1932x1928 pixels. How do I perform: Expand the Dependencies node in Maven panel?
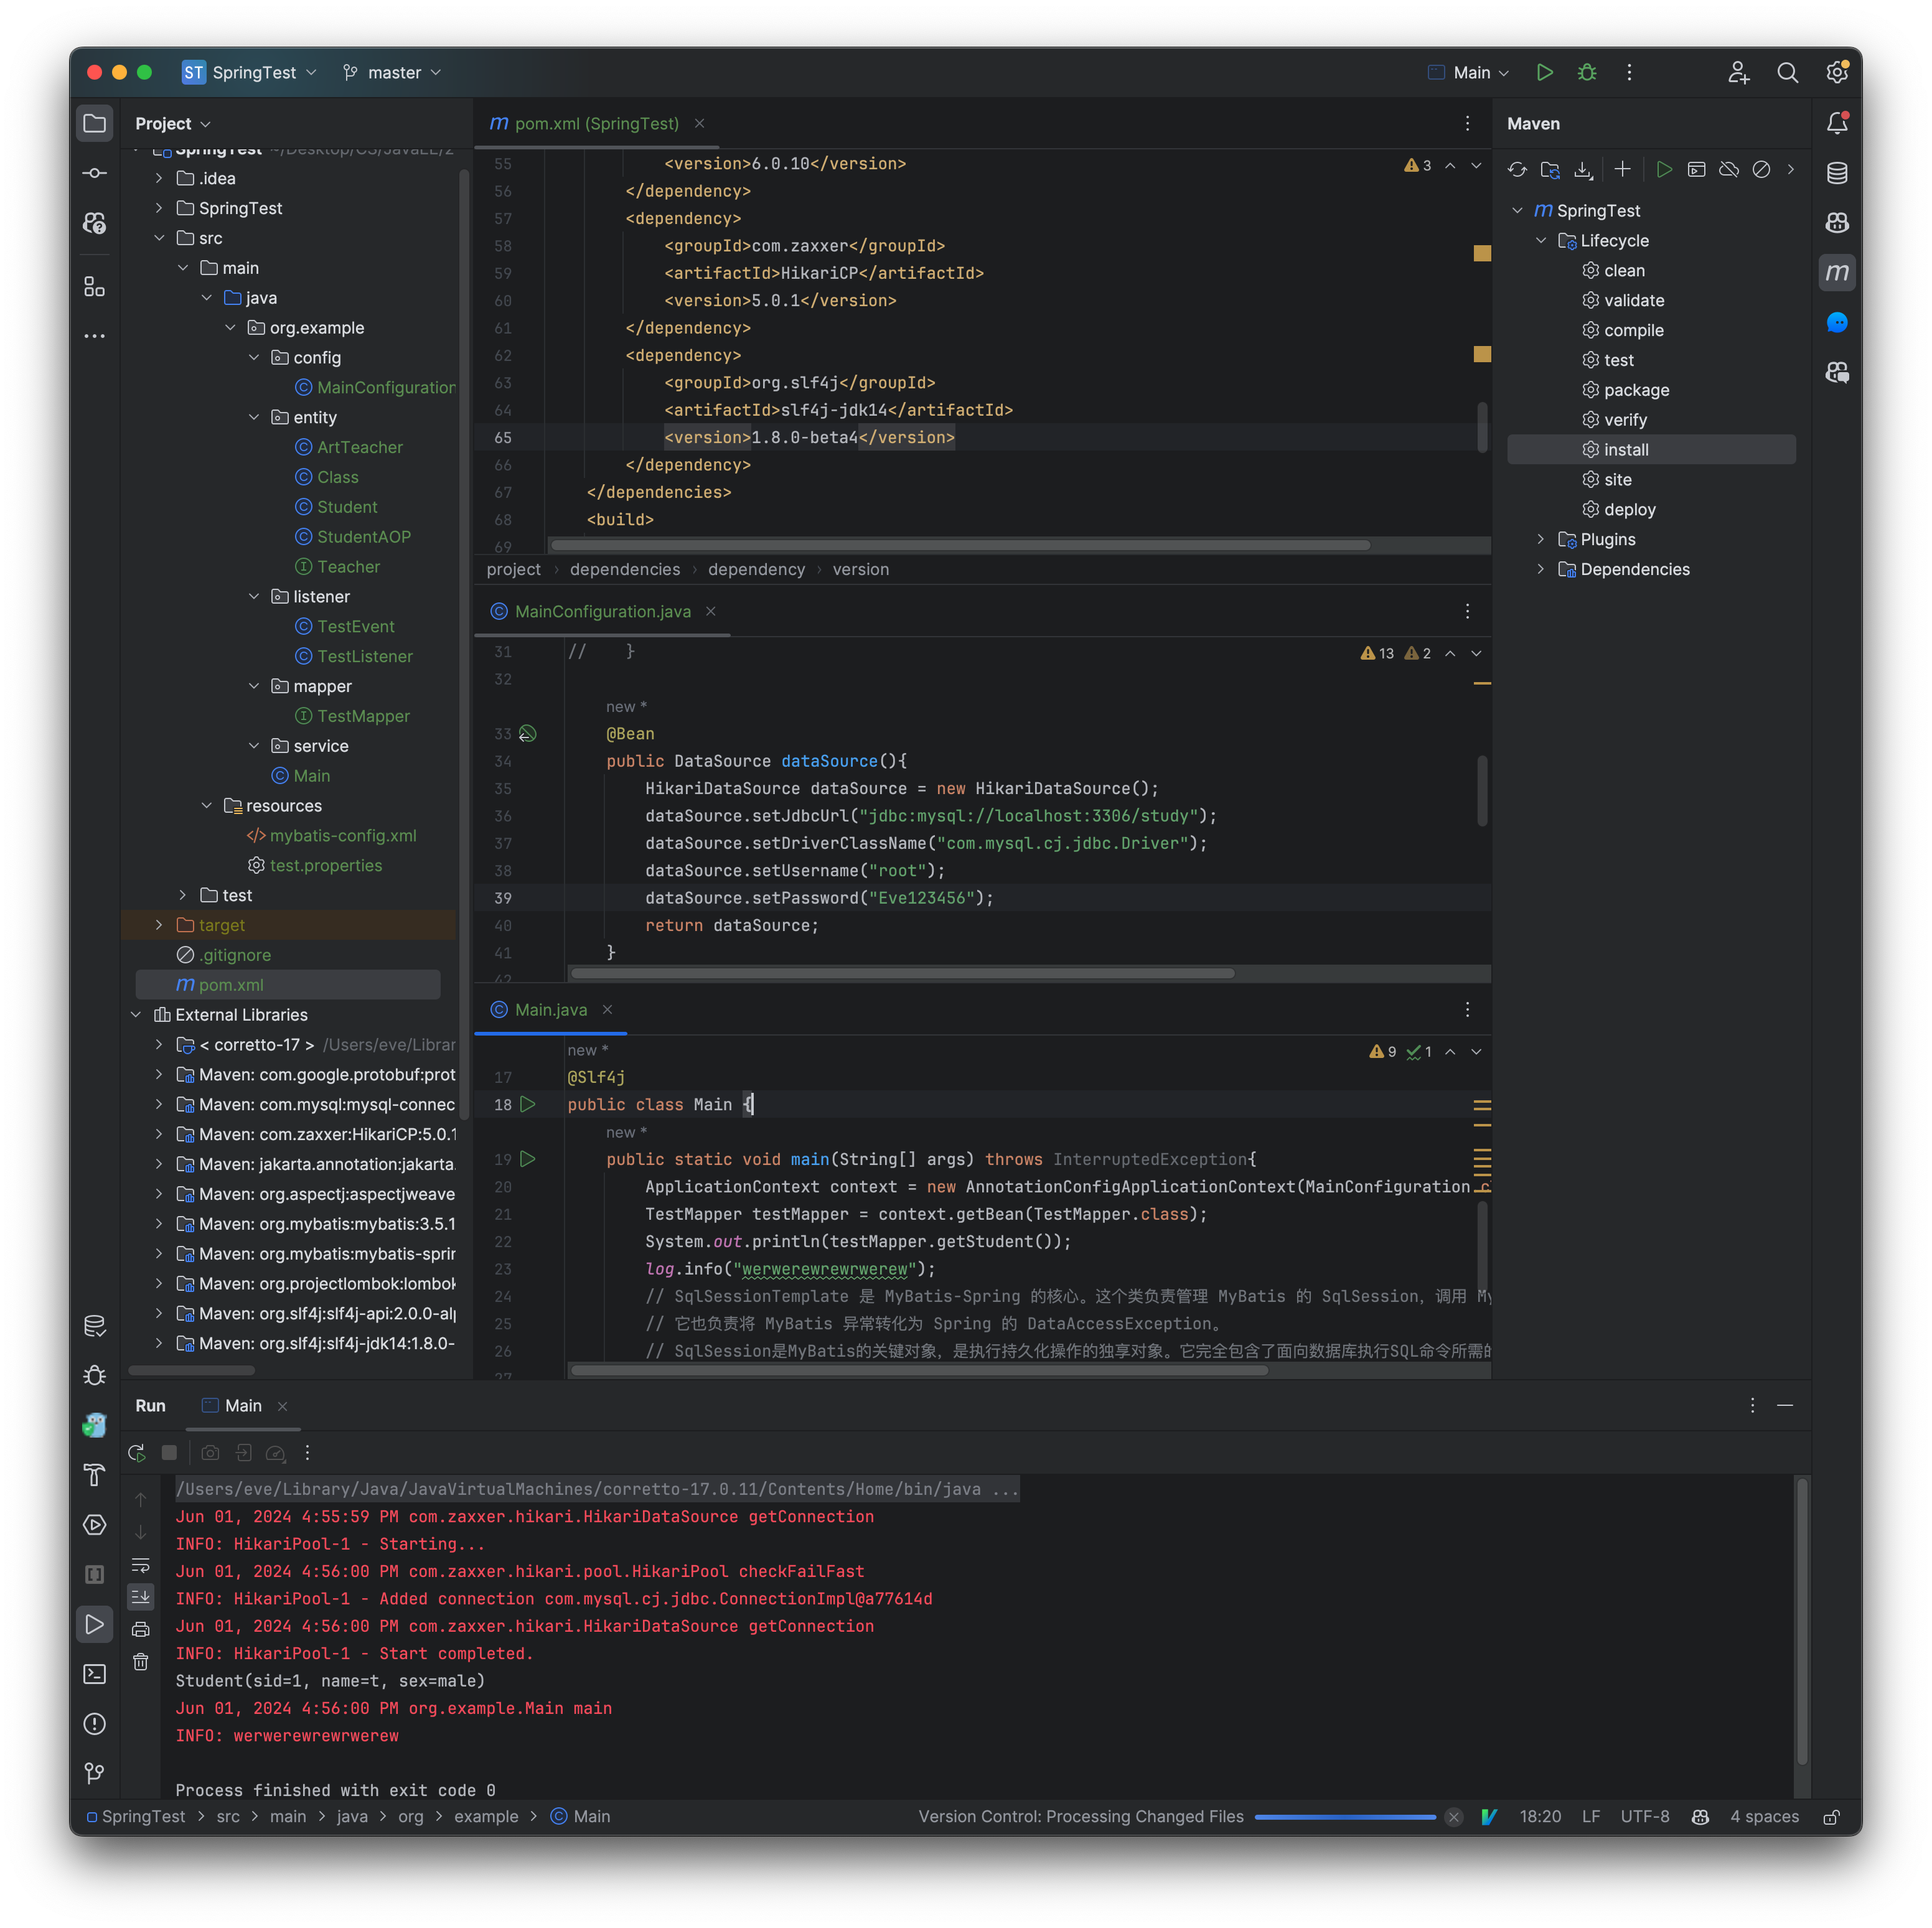tap(1541, 569)
